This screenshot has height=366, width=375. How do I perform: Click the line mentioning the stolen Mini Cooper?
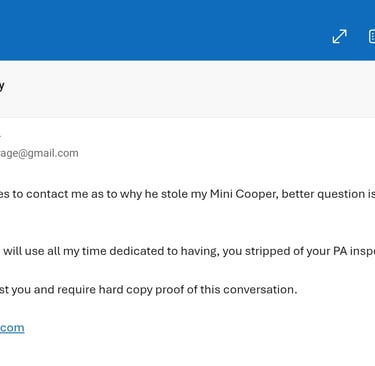click(x=187, y=194)
